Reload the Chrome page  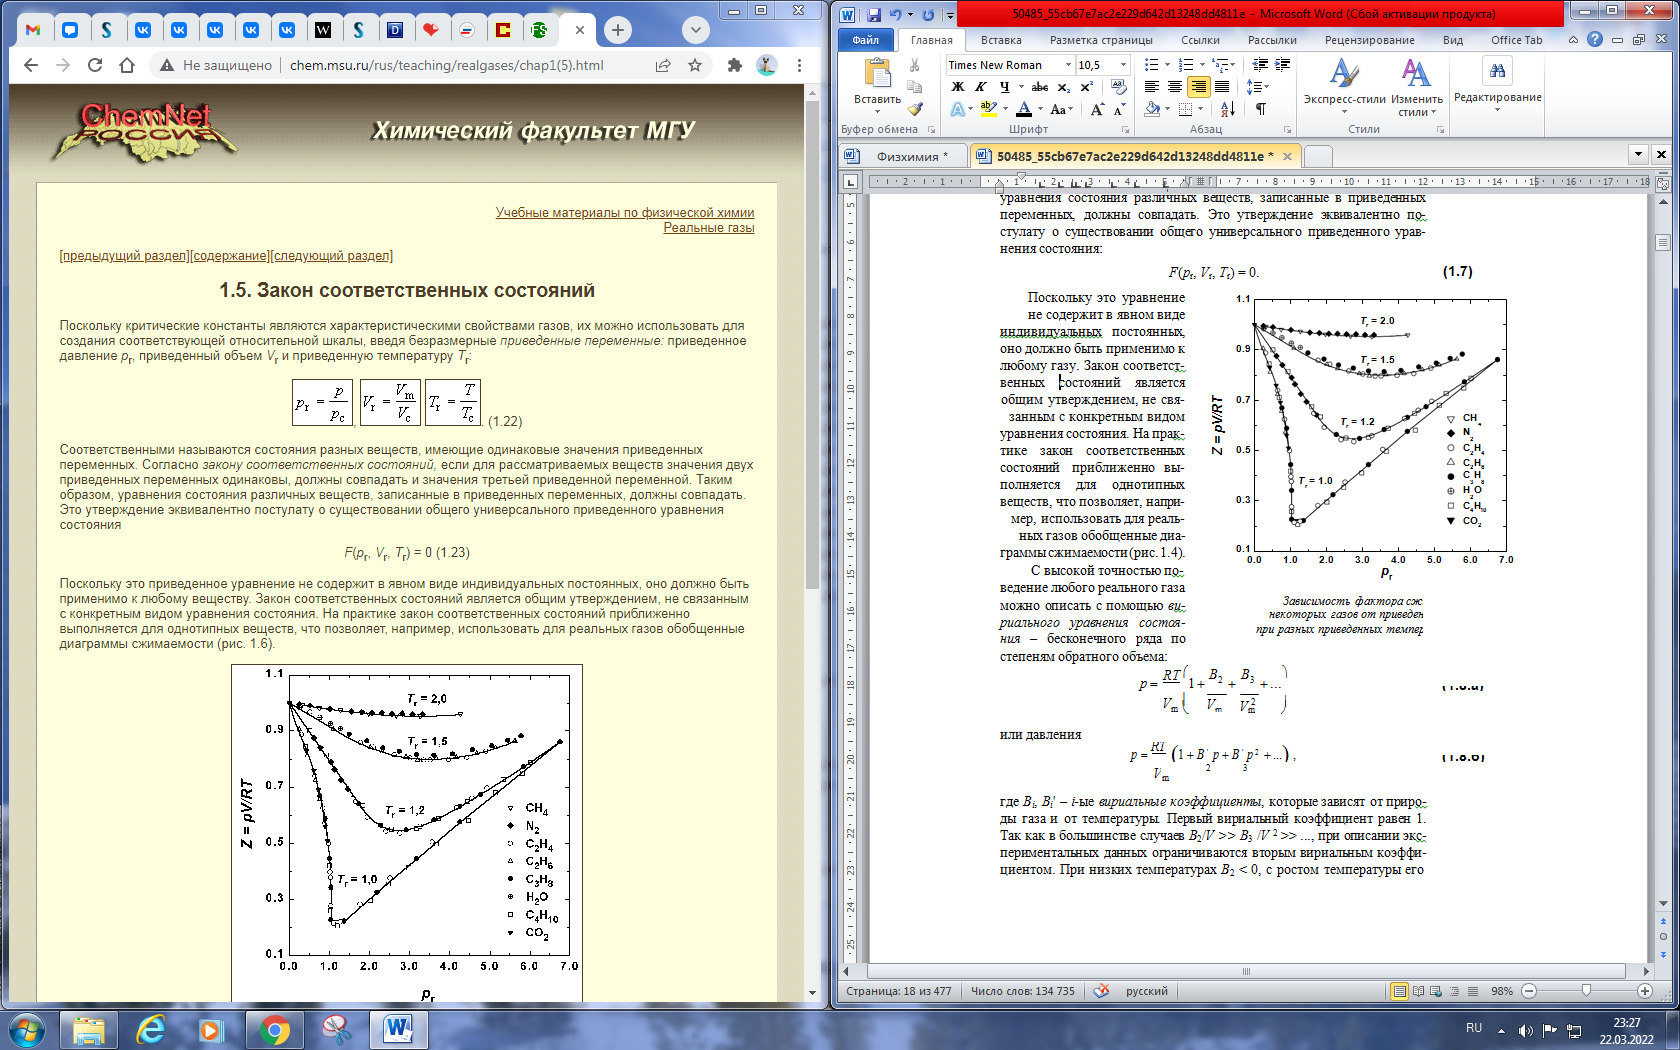(95, 65)
